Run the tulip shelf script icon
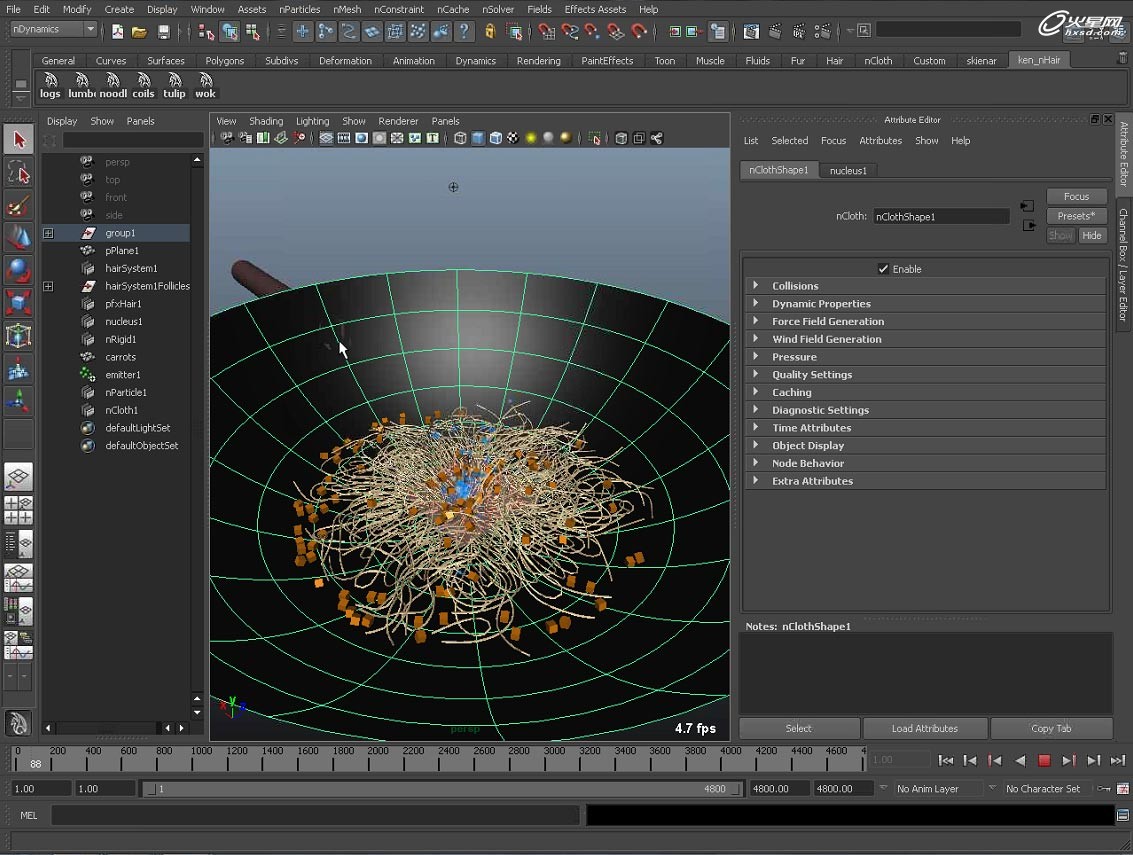The width and height of the screenshot is (1133, 855). pos(174,85)
